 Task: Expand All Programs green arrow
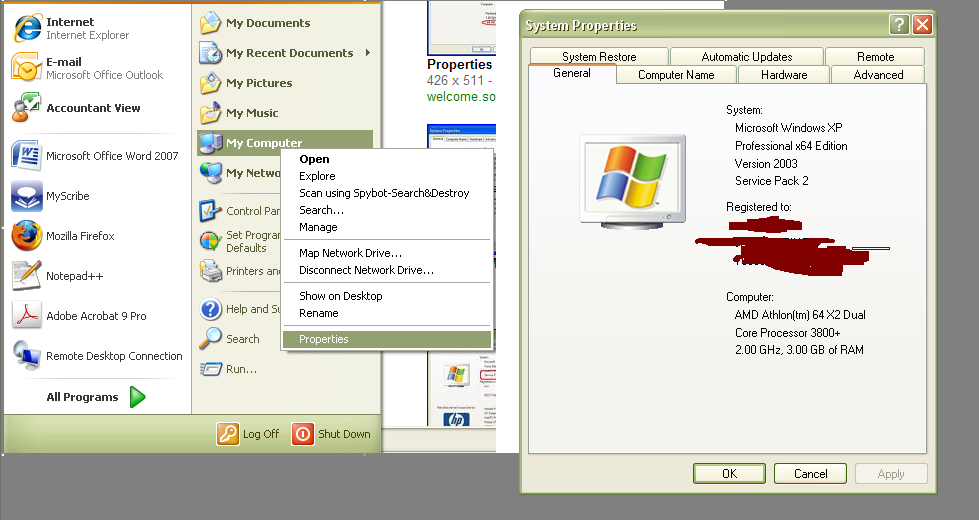click(x=137, y=397)
